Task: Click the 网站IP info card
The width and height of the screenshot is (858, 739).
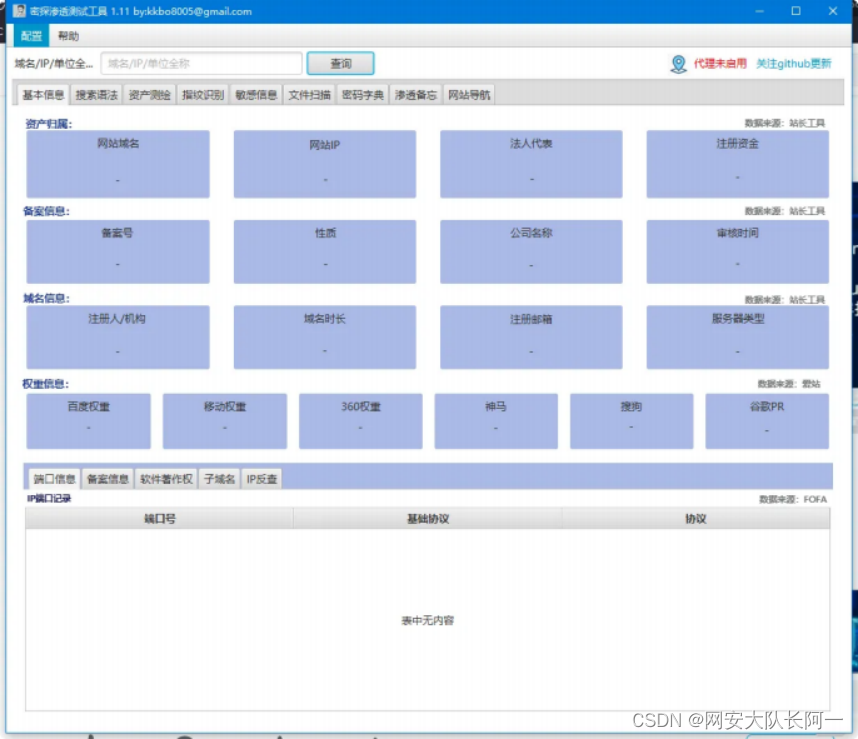Action: pyautogui.click(x=324, y=164)
